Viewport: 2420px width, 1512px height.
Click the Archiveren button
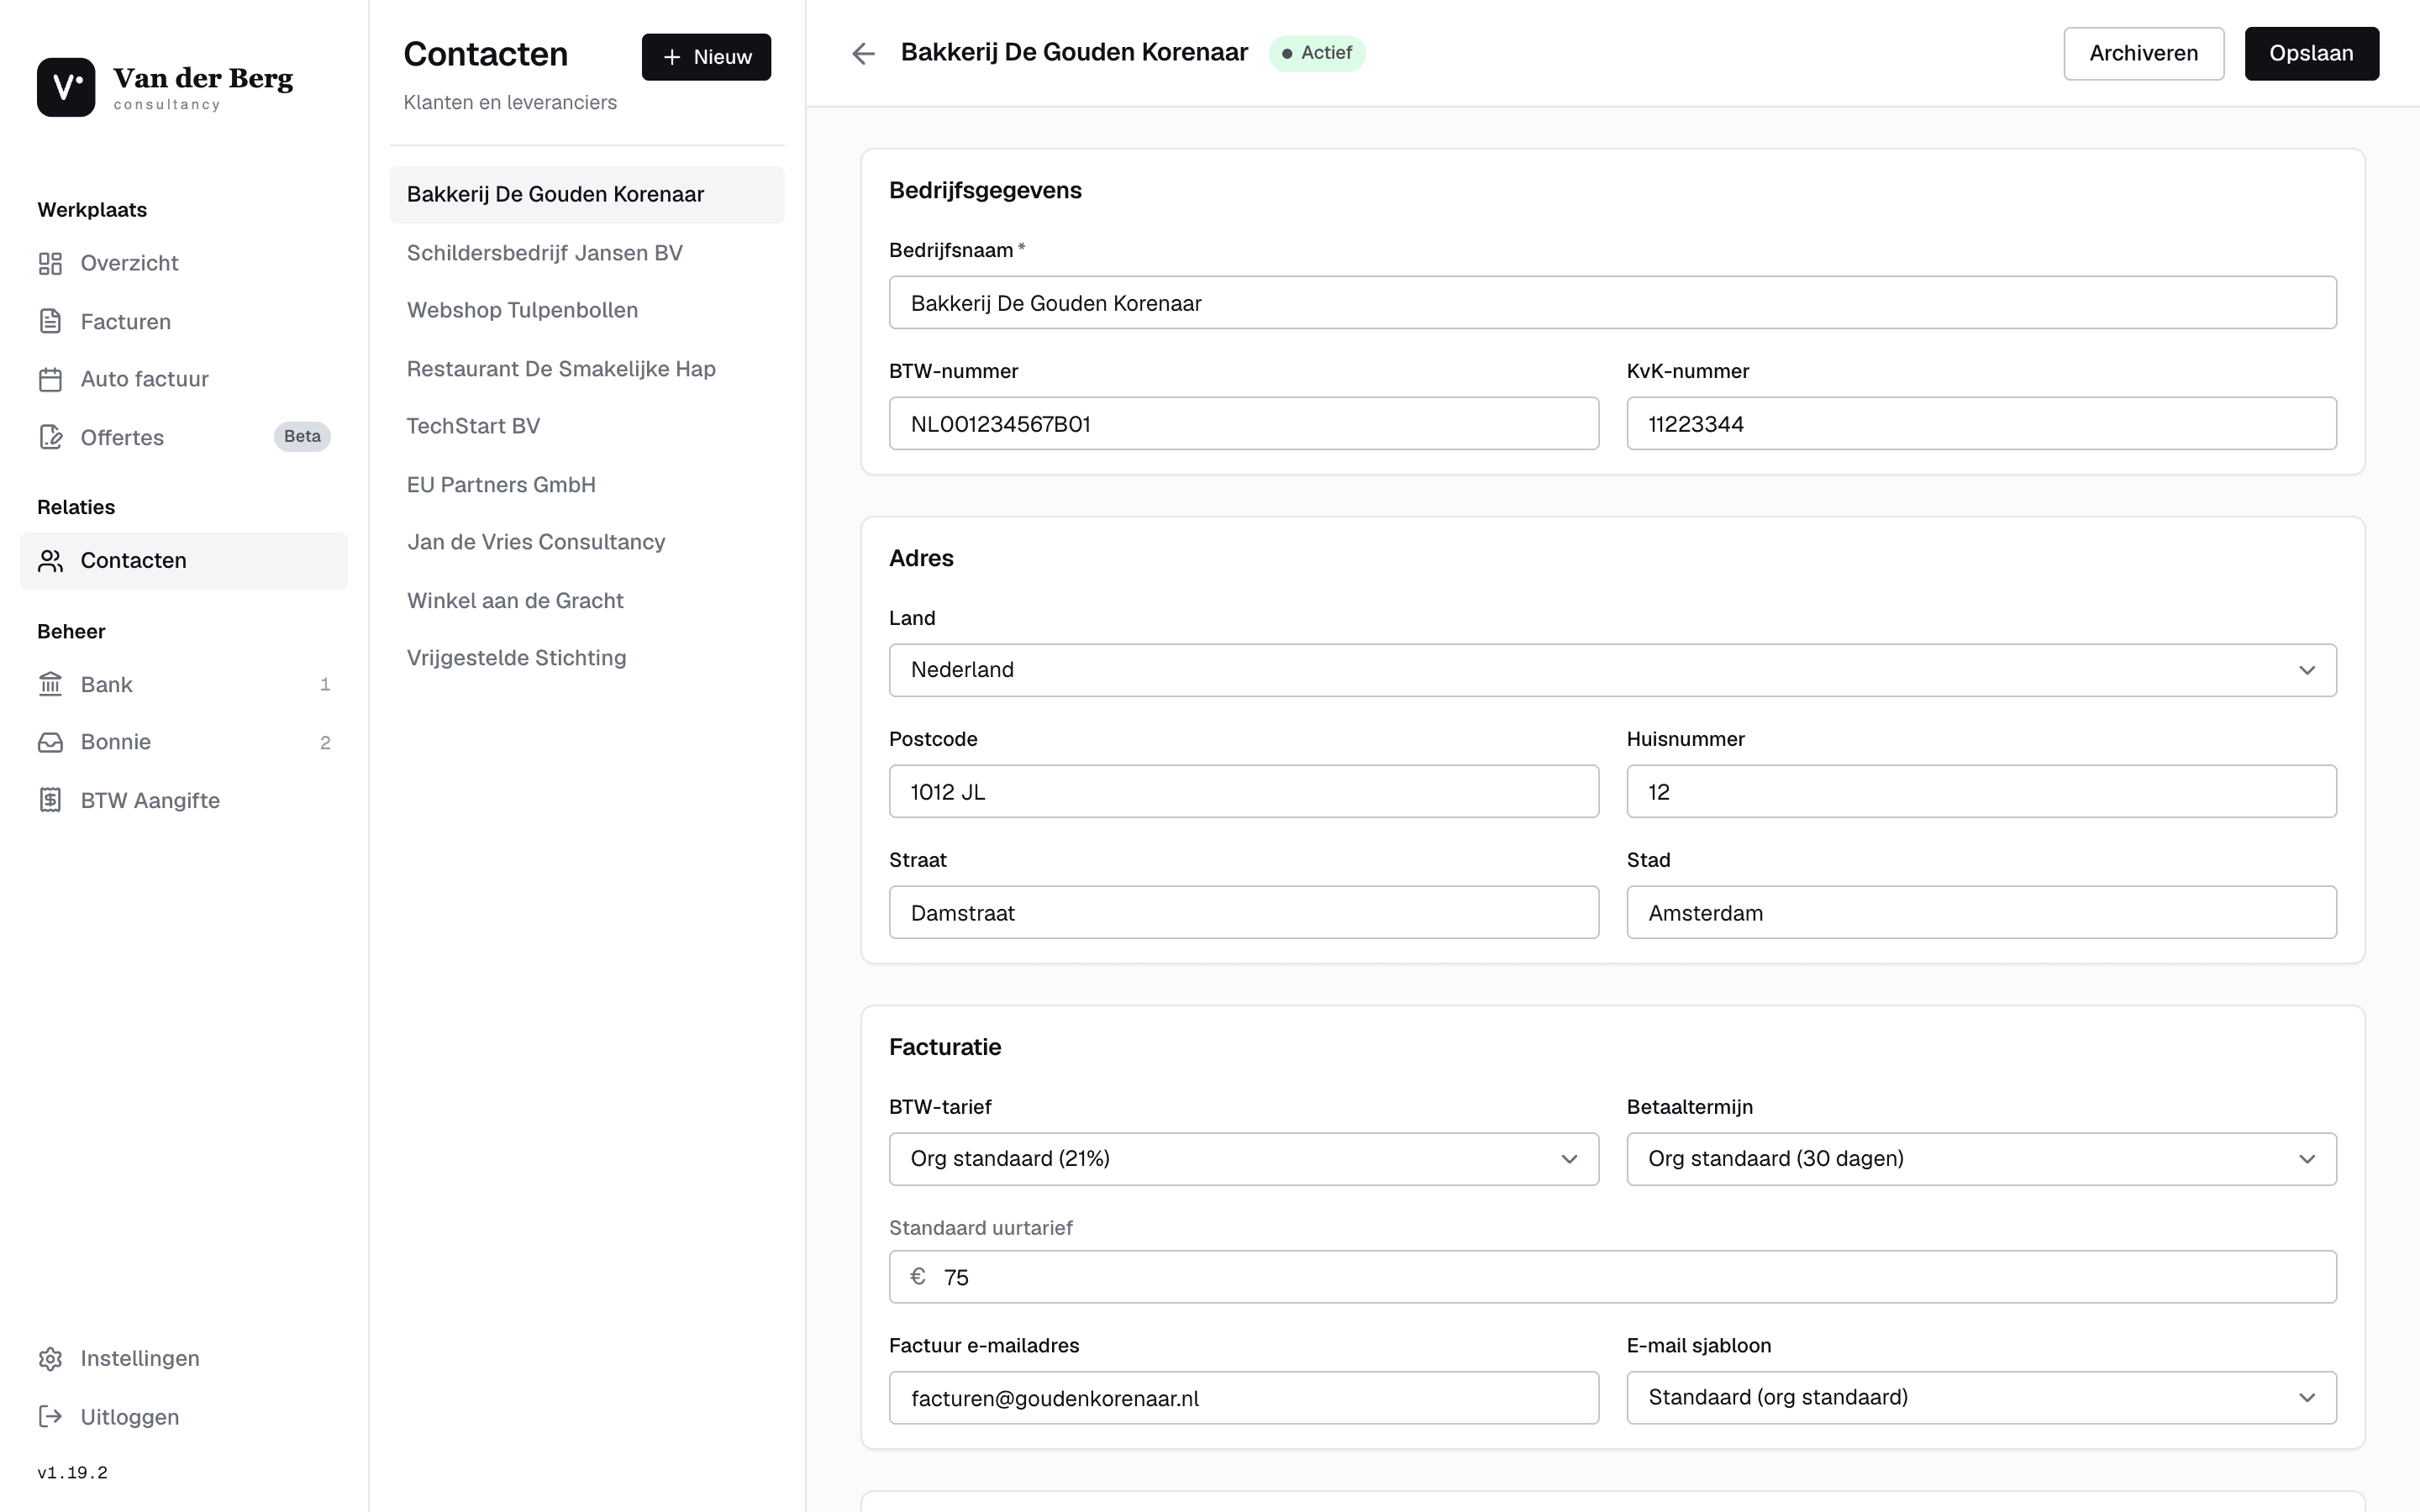(2143, 53)
